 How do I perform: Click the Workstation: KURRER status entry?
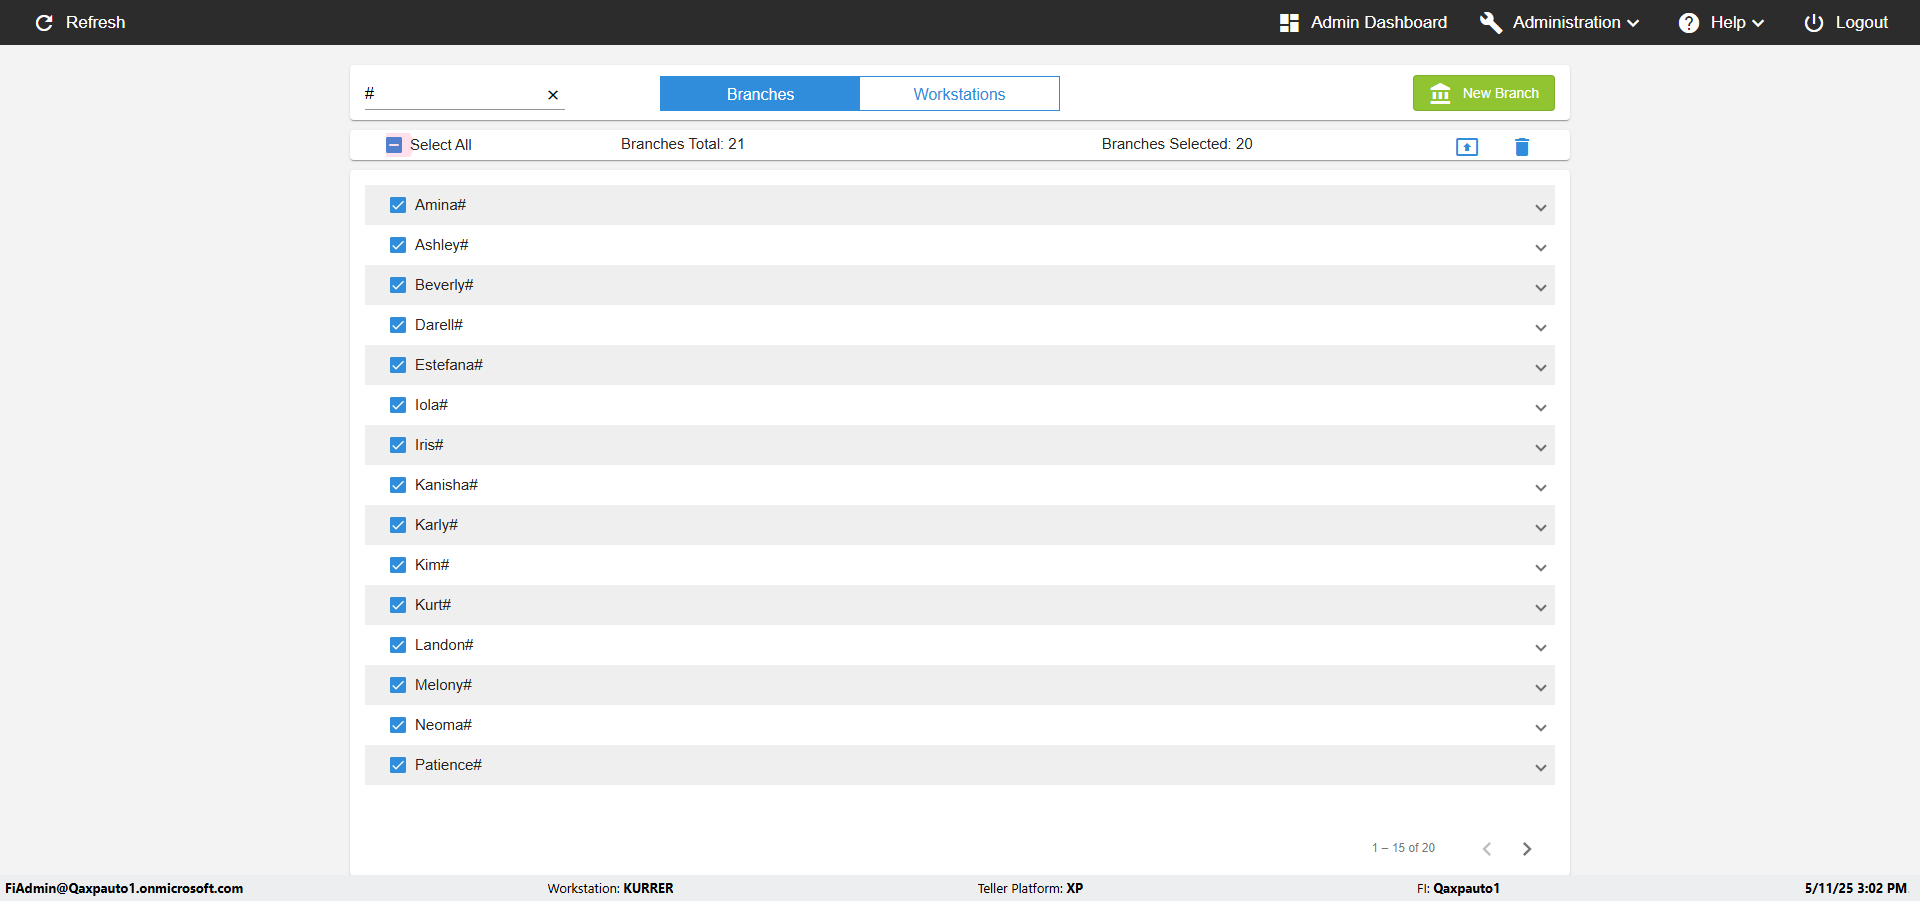[x=610, y=888]
